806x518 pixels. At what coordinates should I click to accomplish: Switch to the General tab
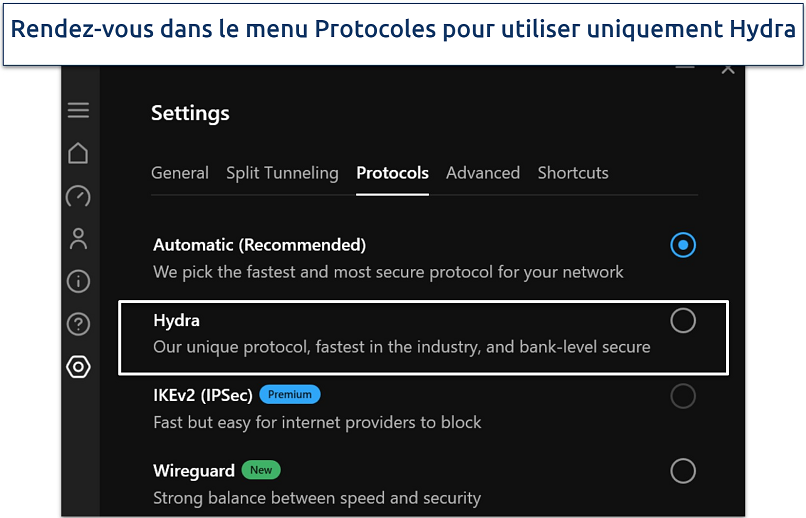tap(180, 173)
